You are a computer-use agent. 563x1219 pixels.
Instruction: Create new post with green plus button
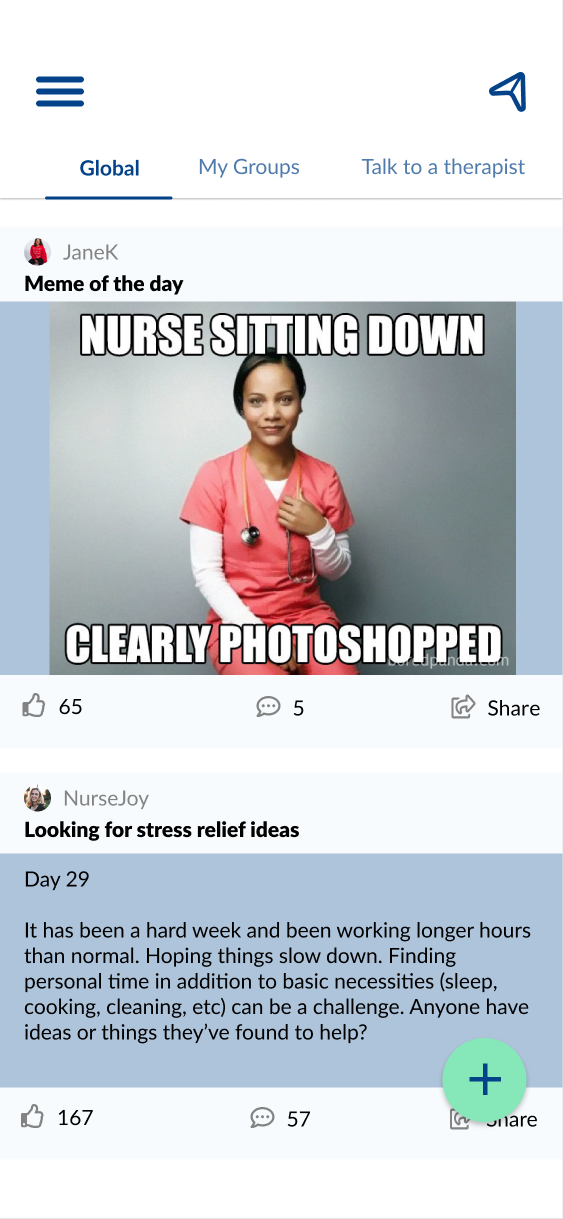coord(485,1080)
